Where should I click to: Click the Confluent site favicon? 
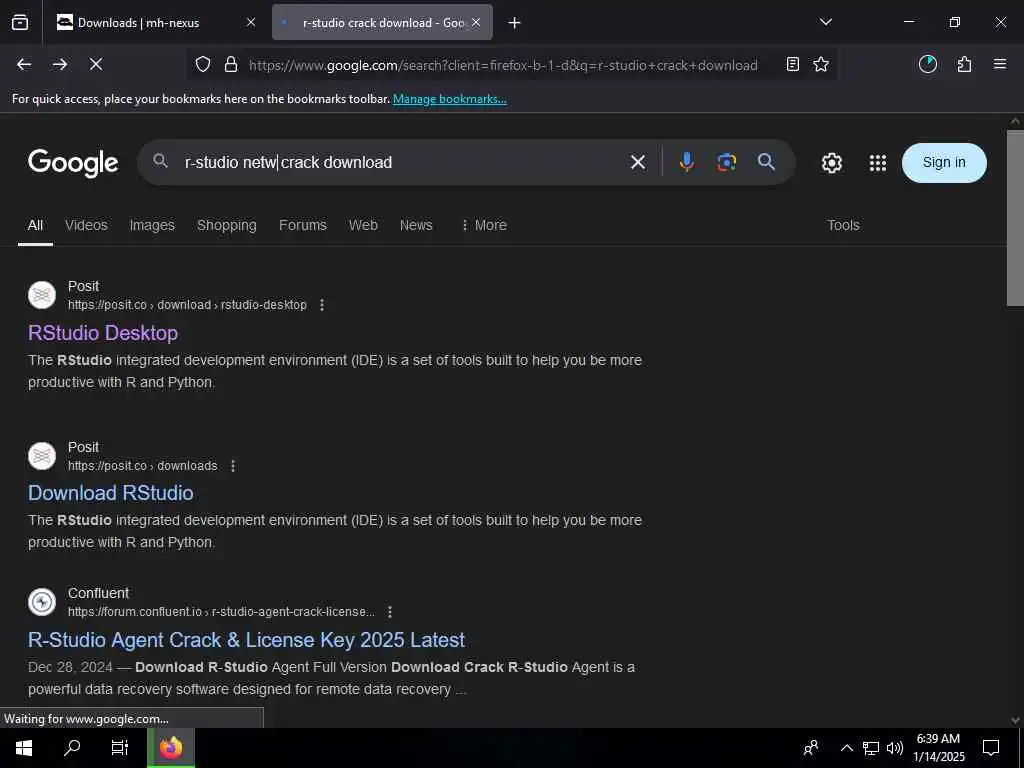(x=42, y=602)
